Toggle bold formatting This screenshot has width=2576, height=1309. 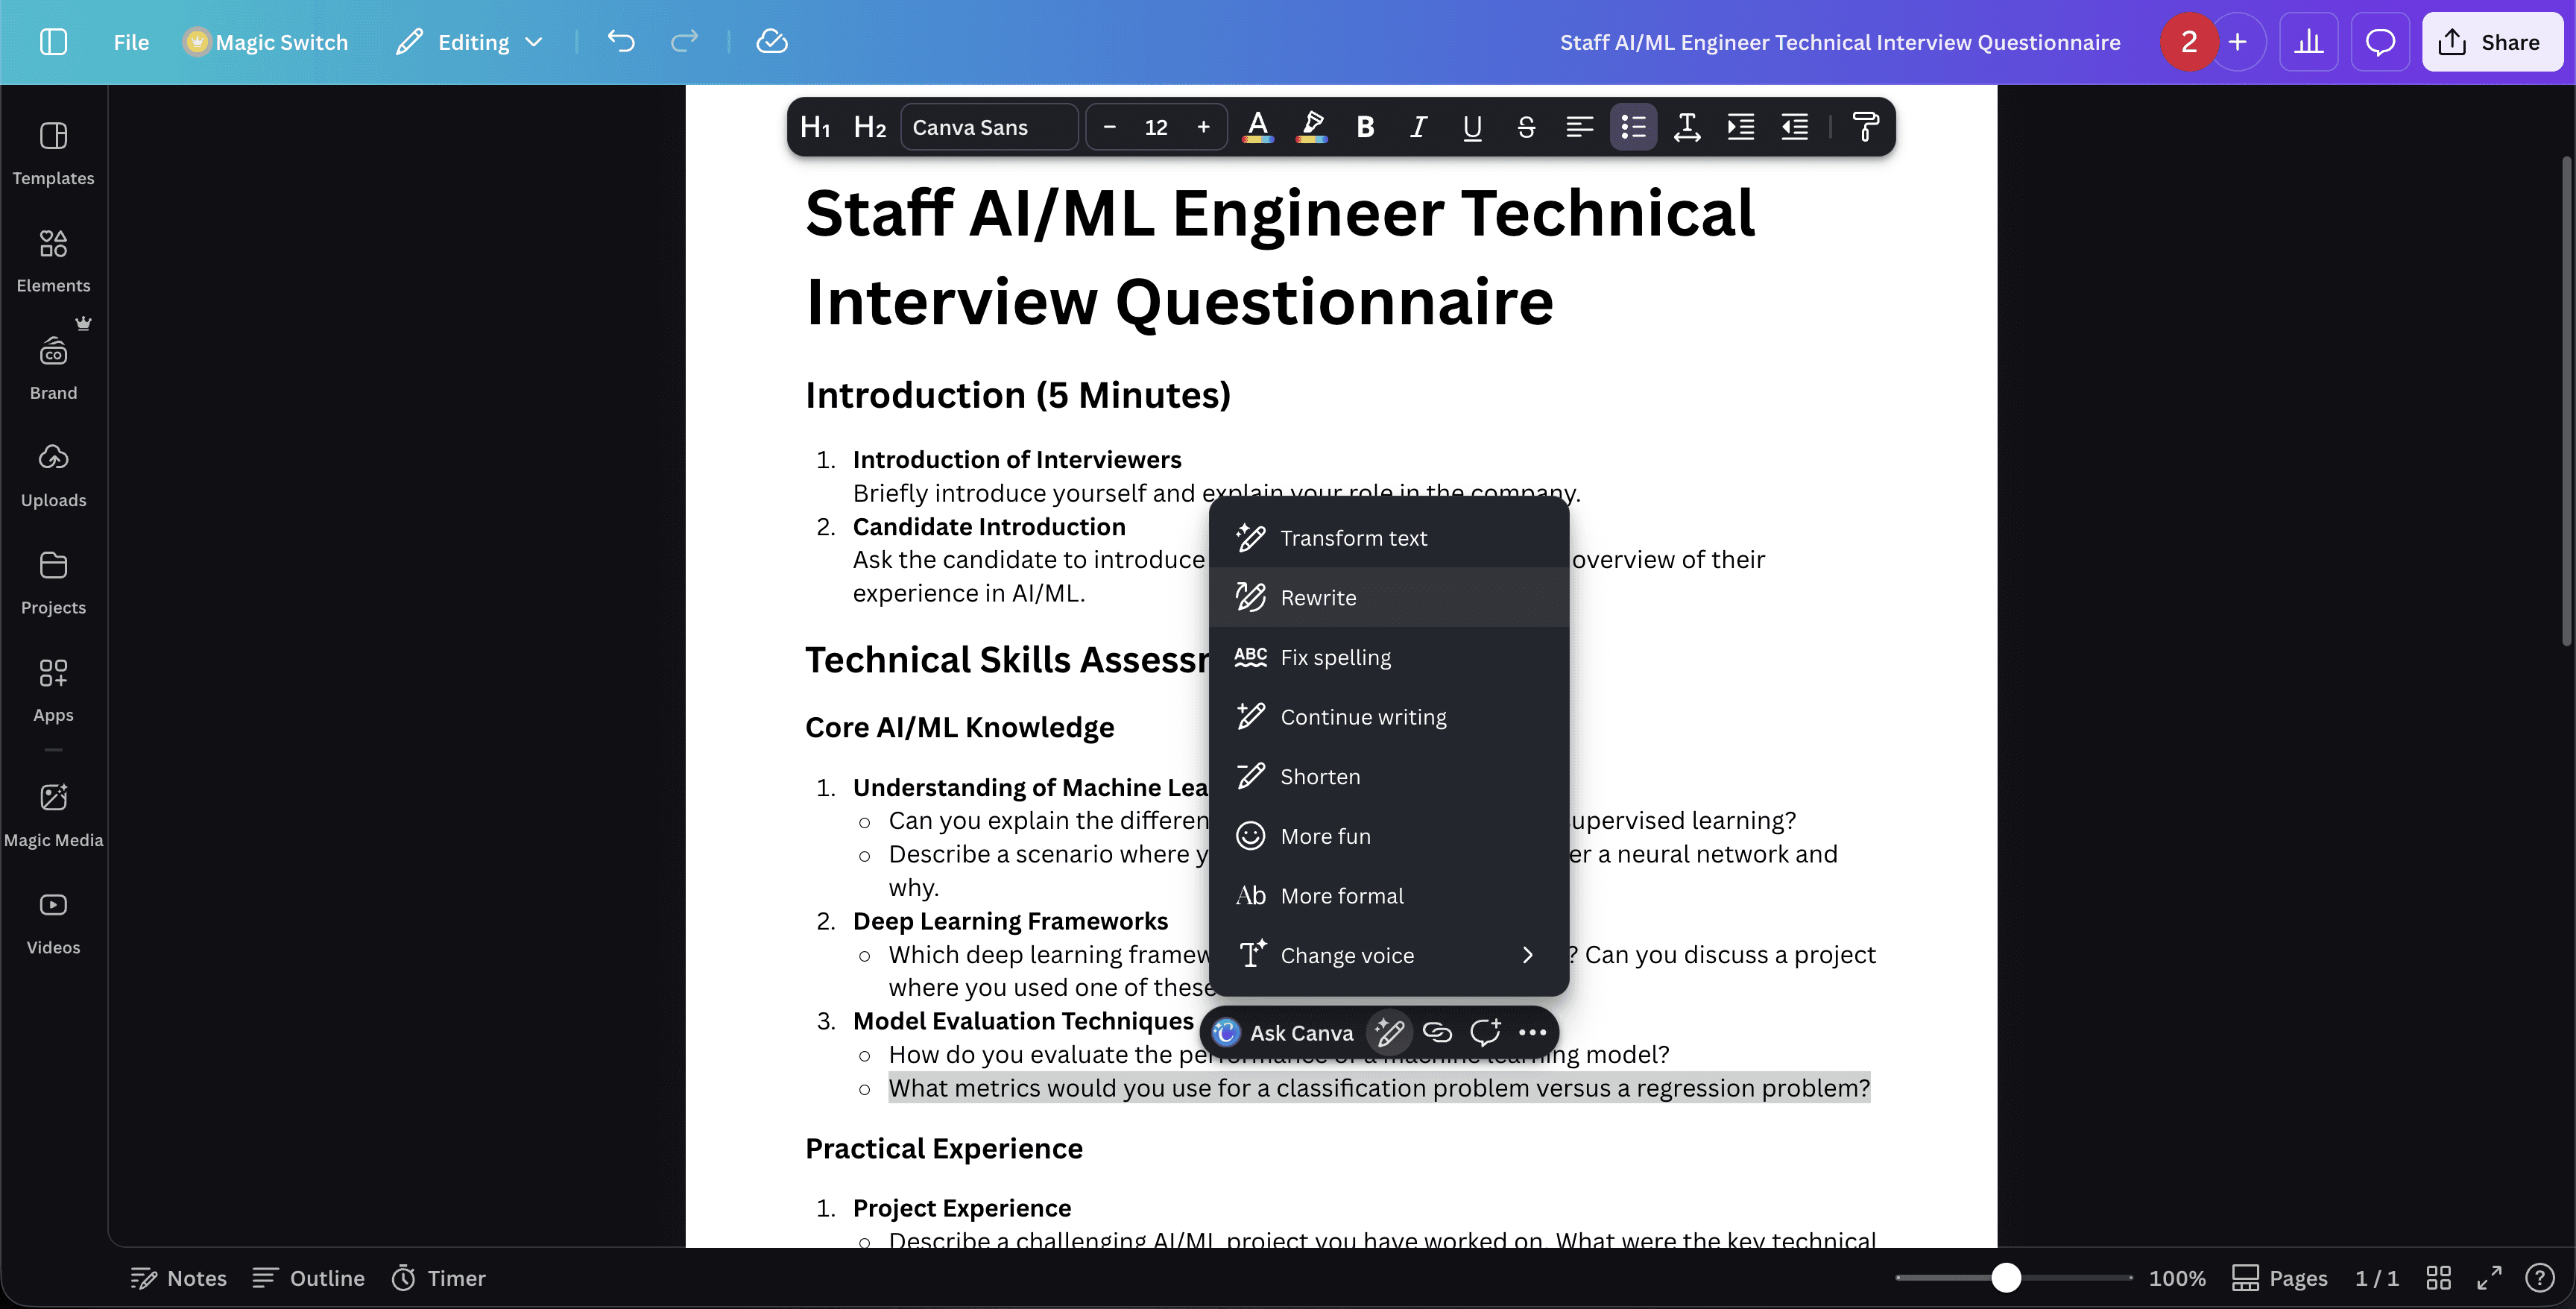point(1365,127)
